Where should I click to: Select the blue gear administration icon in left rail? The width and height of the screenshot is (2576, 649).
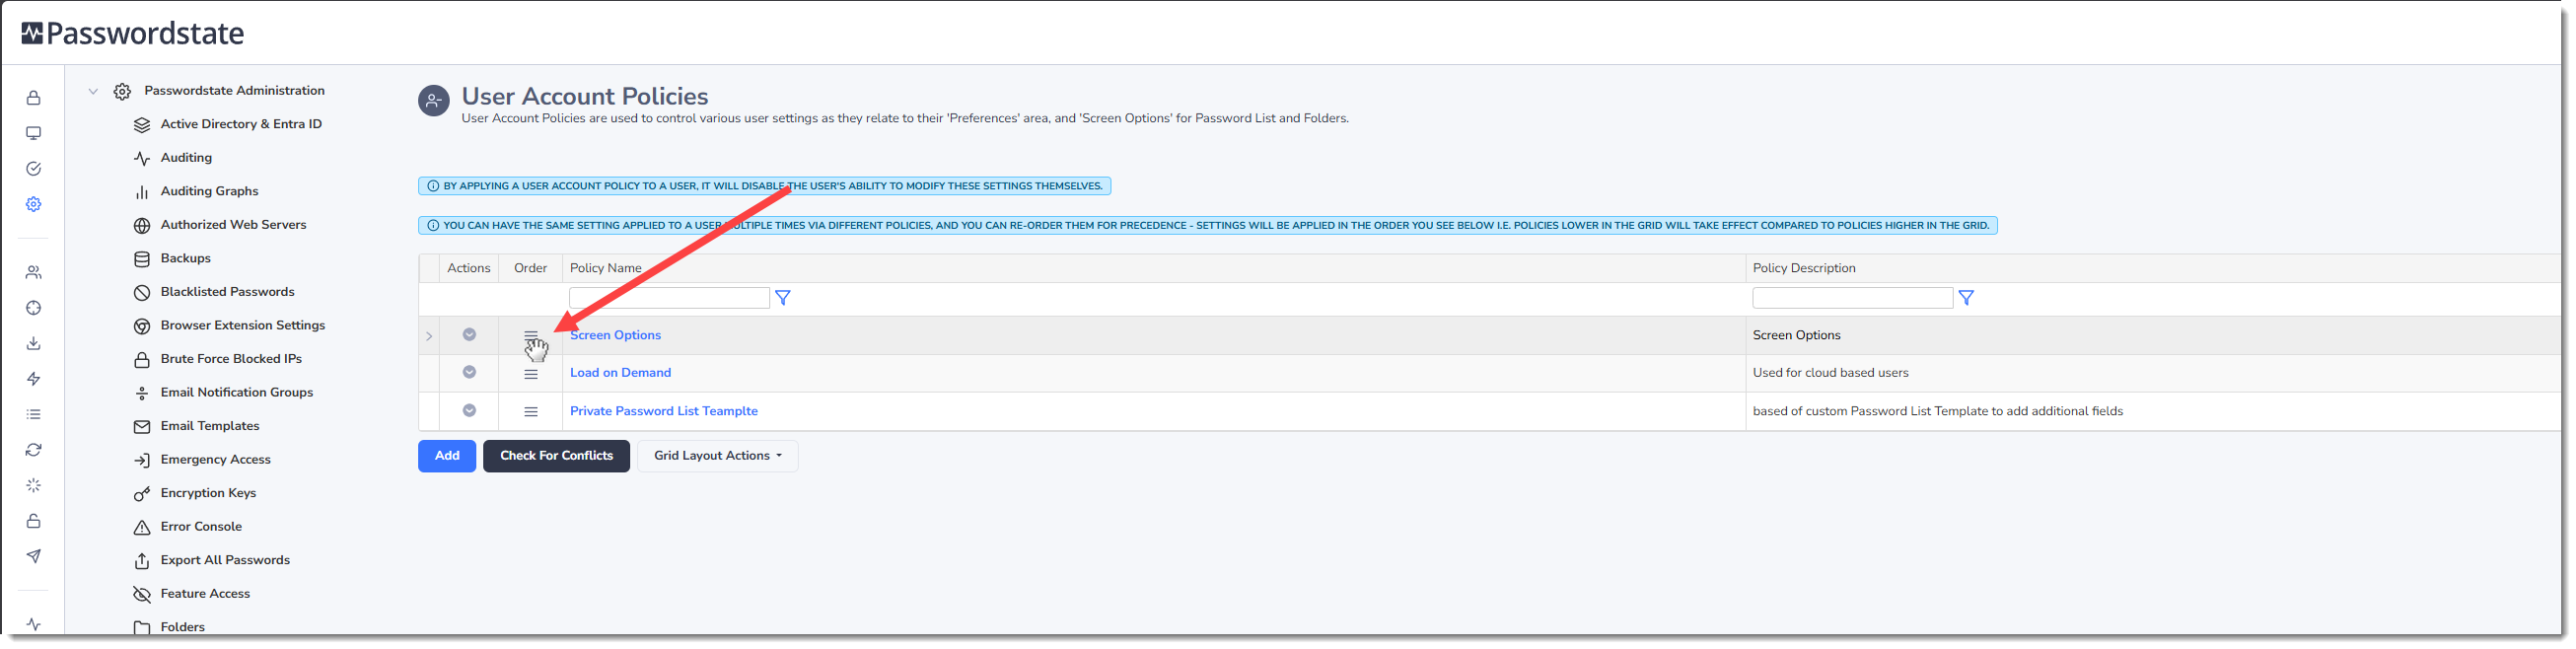point(33,204)
